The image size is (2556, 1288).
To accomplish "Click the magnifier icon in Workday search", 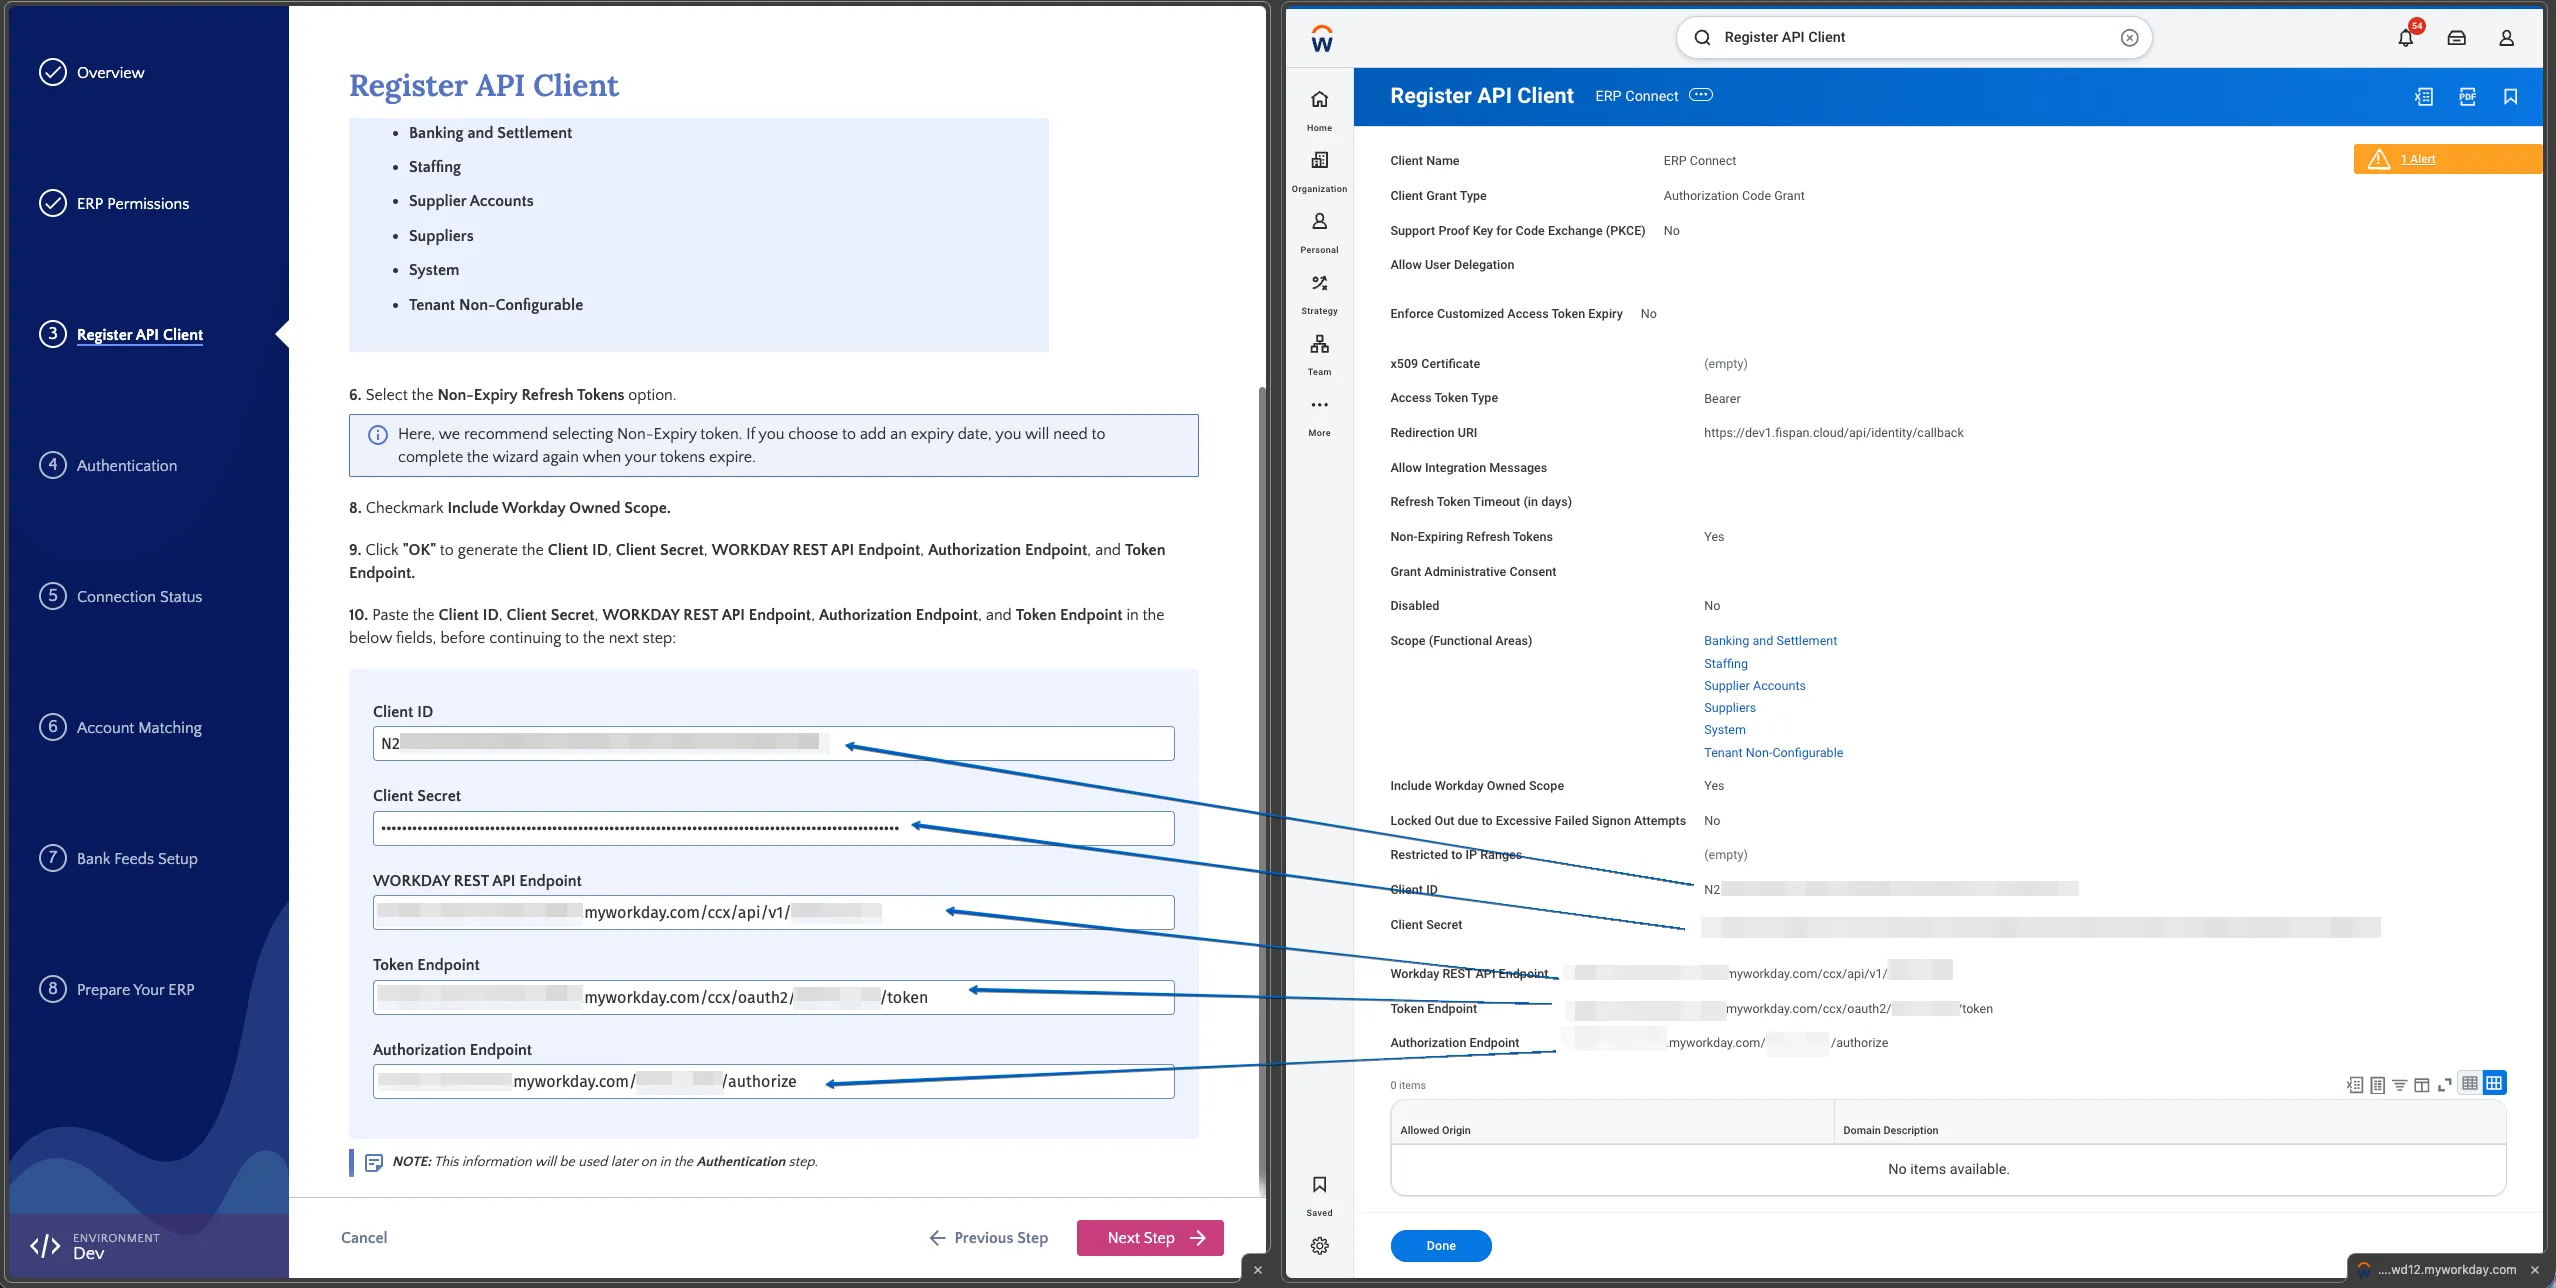I will tap(1702, 38).
